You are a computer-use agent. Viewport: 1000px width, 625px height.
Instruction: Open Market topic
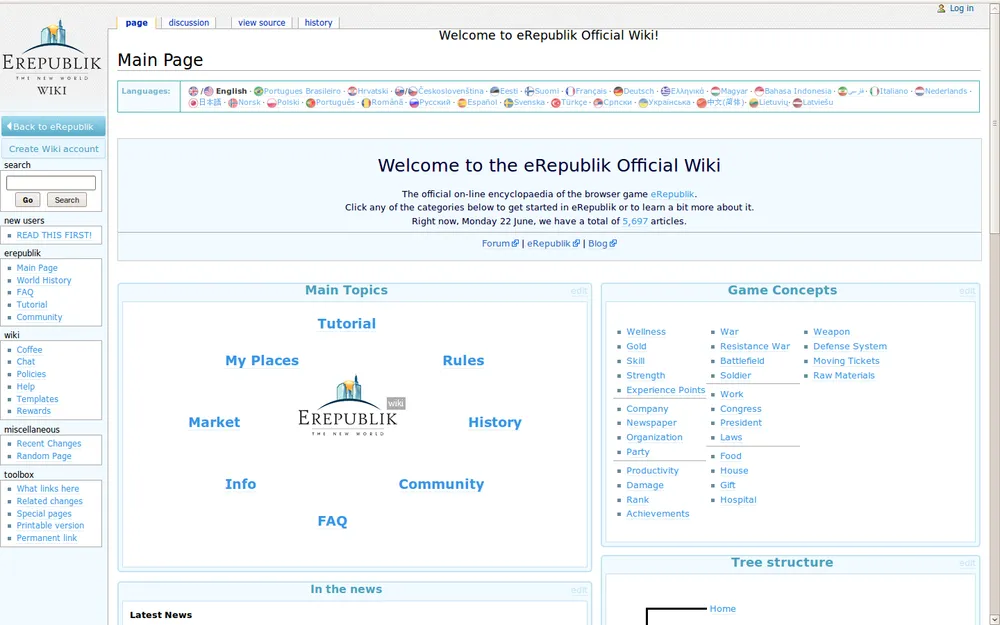pyautogui.click(x=214, y=422)
